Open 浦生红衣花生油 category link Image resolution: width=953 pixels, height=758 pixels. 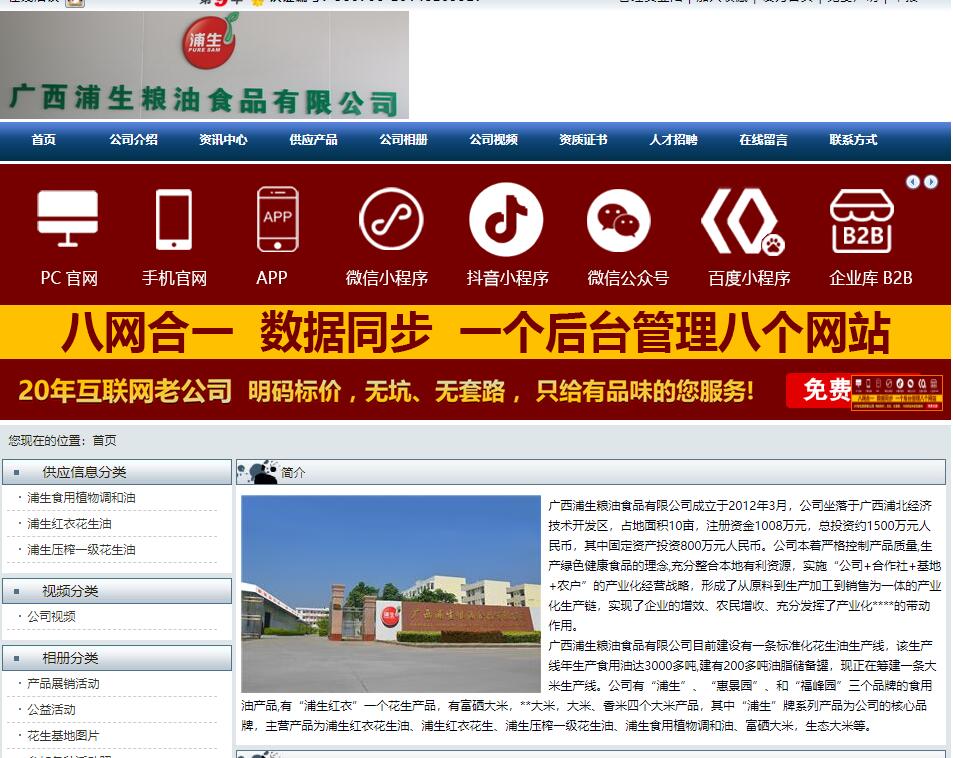coord(69,524)
